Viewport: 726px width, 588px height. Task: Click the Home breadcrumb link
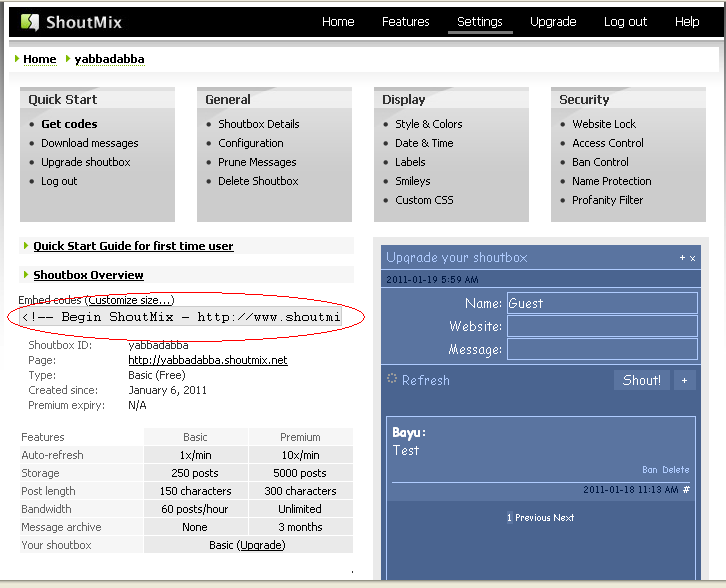tap(40, 59)
